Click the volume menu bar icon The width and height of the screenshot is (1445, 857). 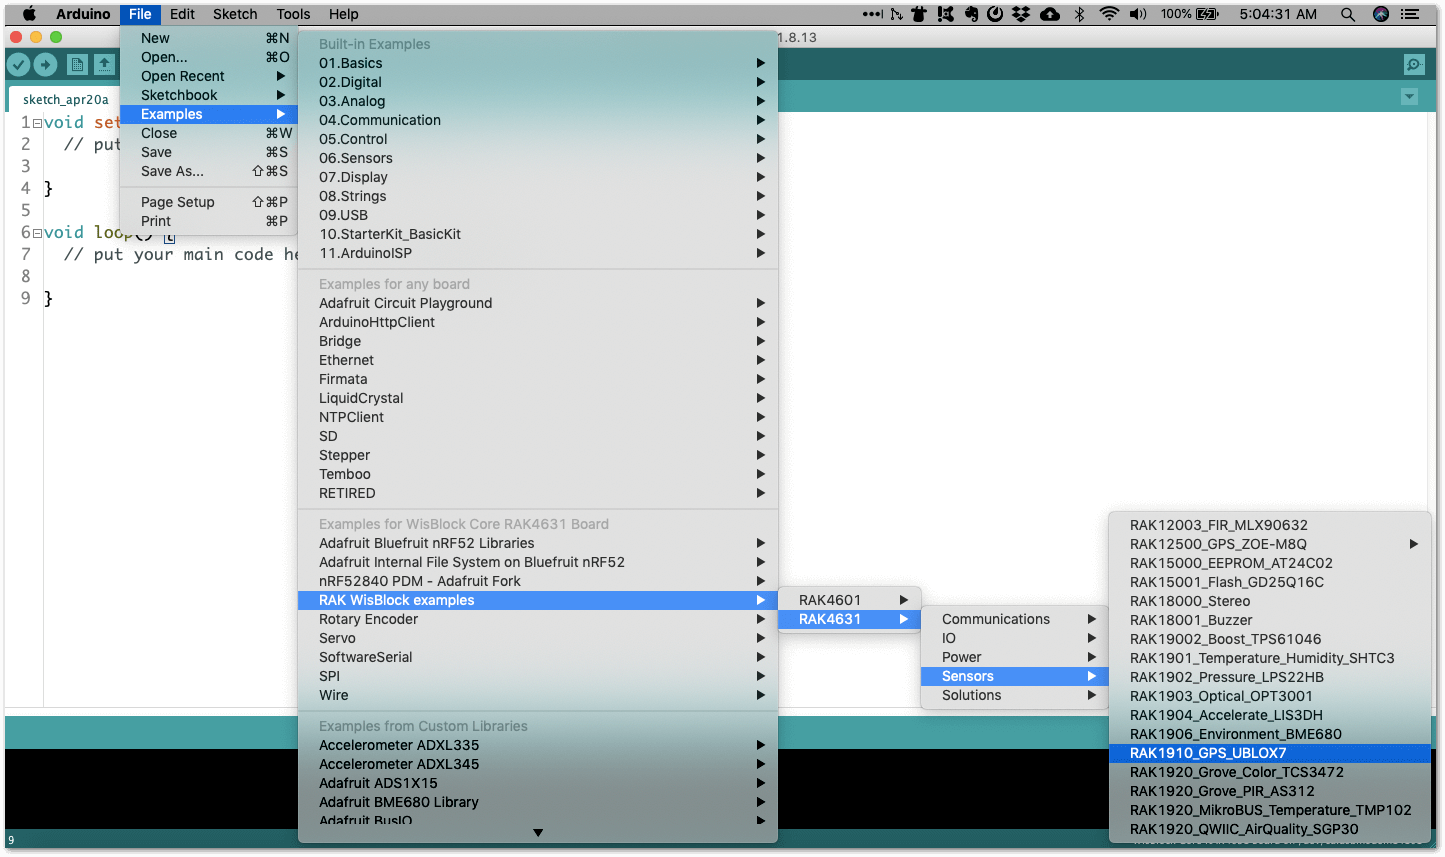tap(1138, 14)
